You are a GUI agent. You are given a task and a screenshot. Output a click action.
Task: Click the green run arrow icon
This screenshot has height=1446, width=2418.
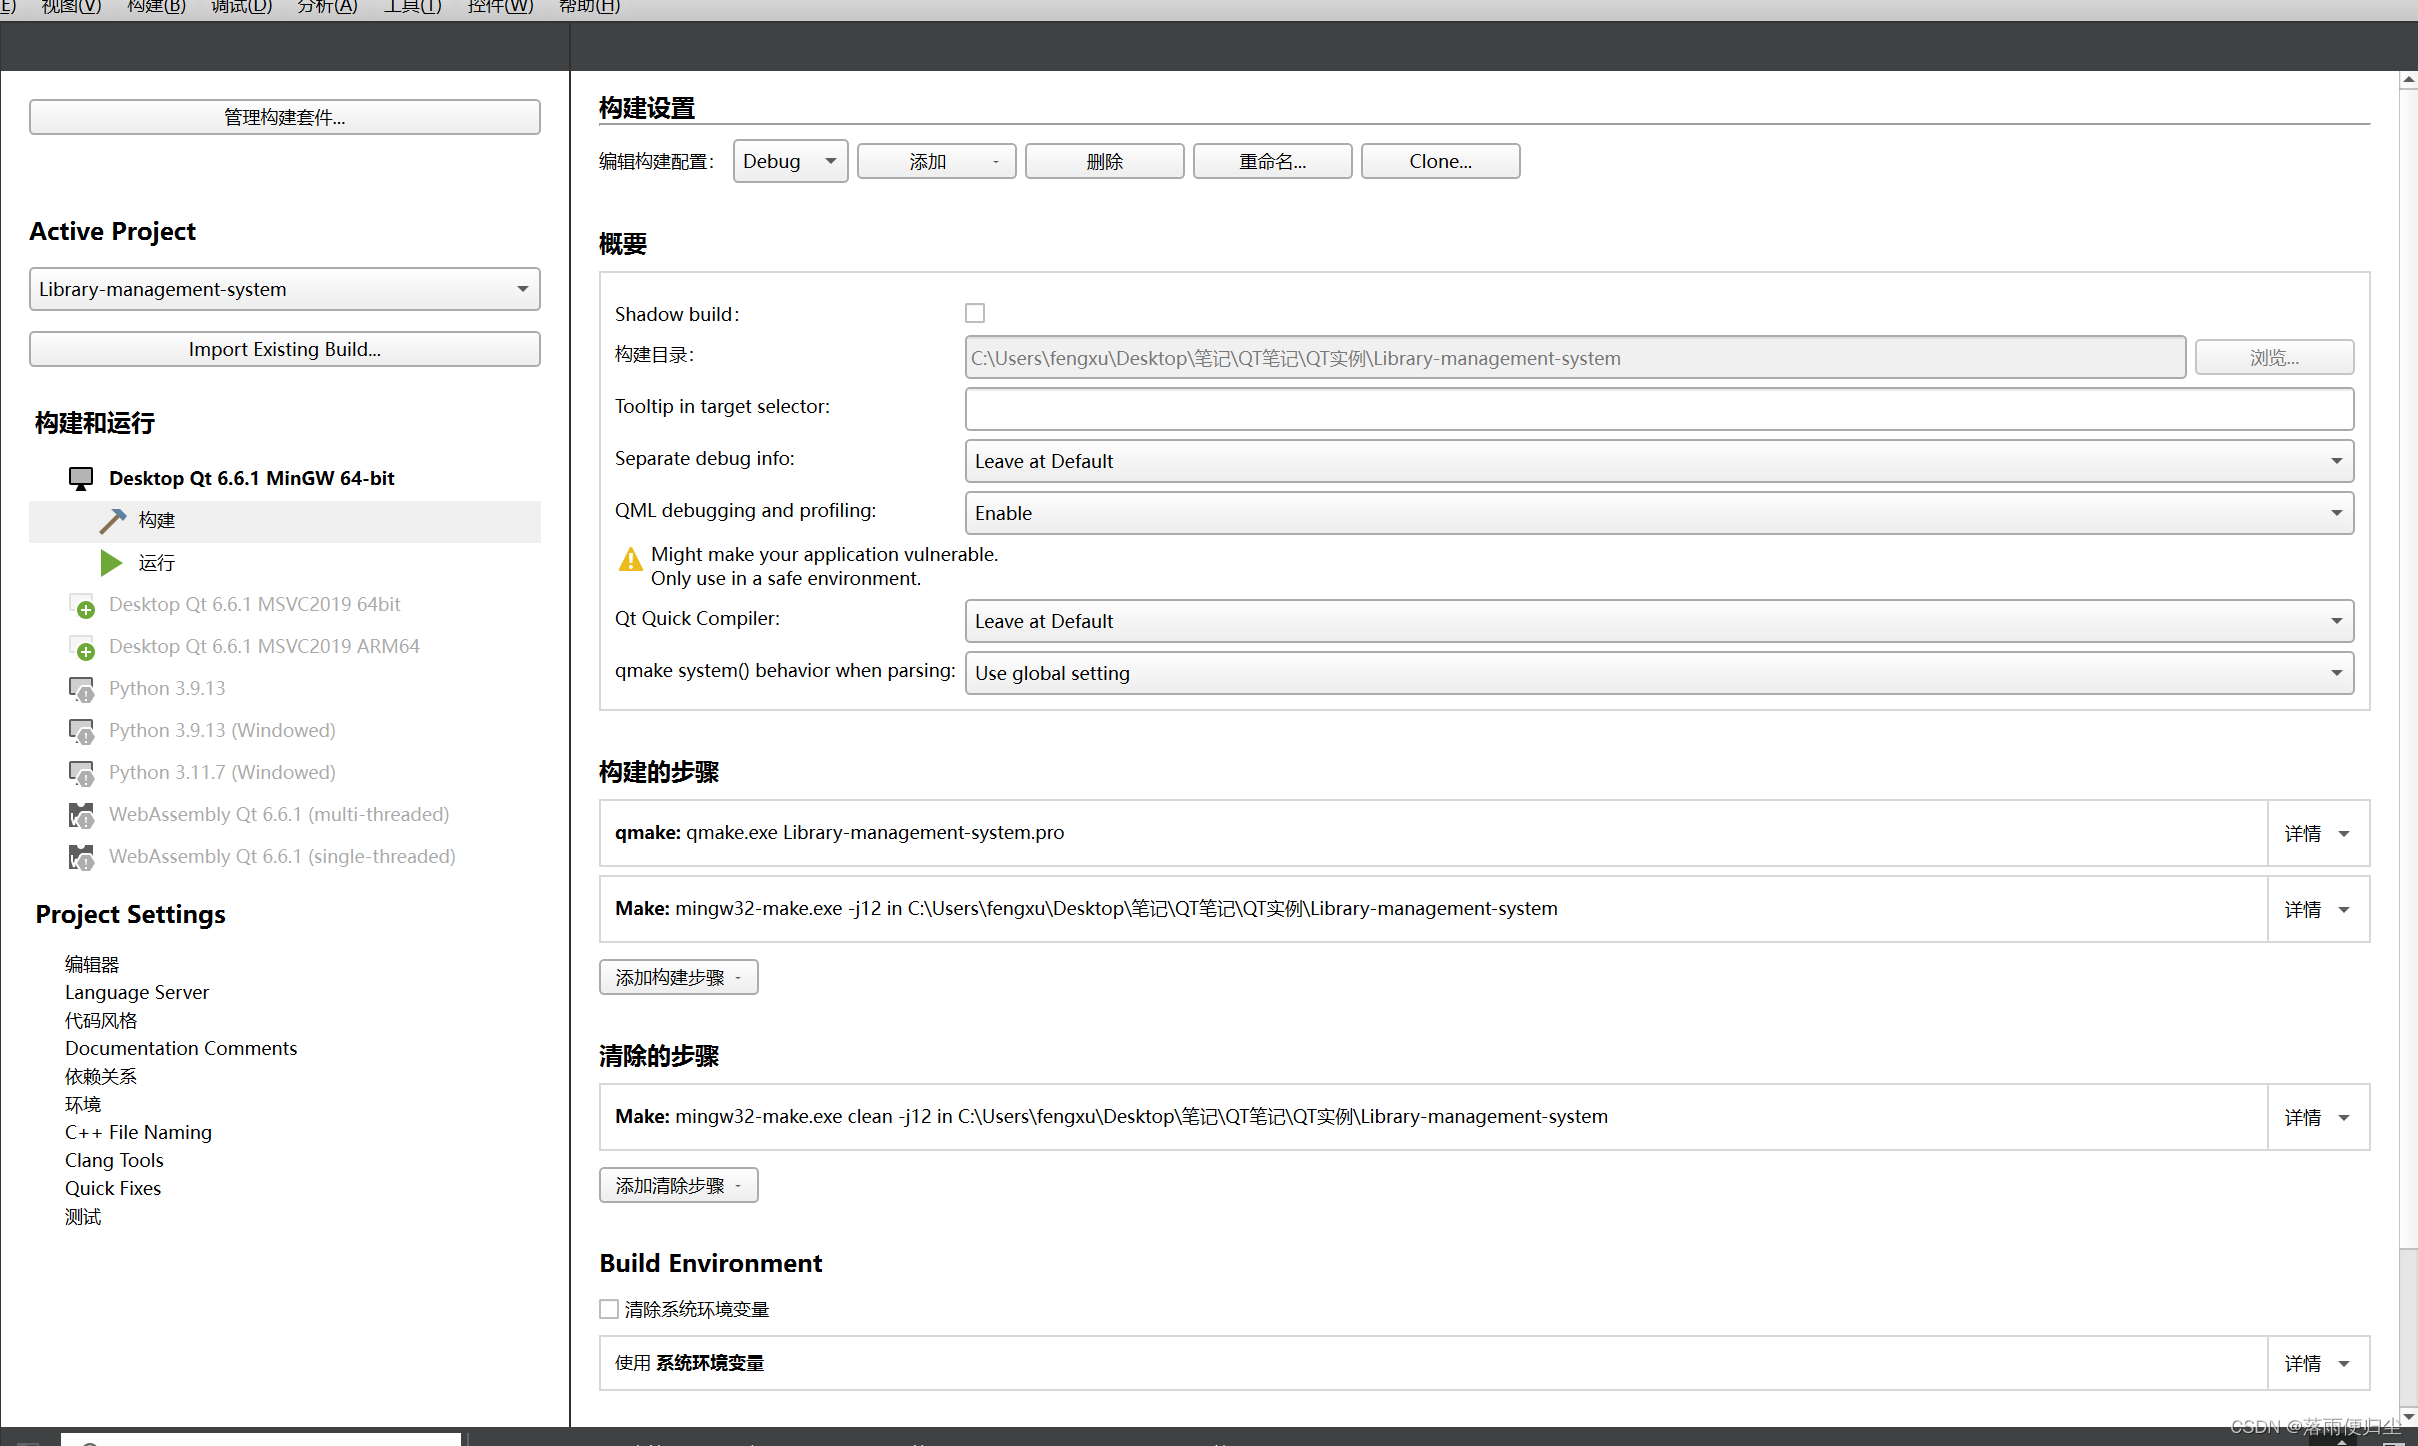pos(111,563)
